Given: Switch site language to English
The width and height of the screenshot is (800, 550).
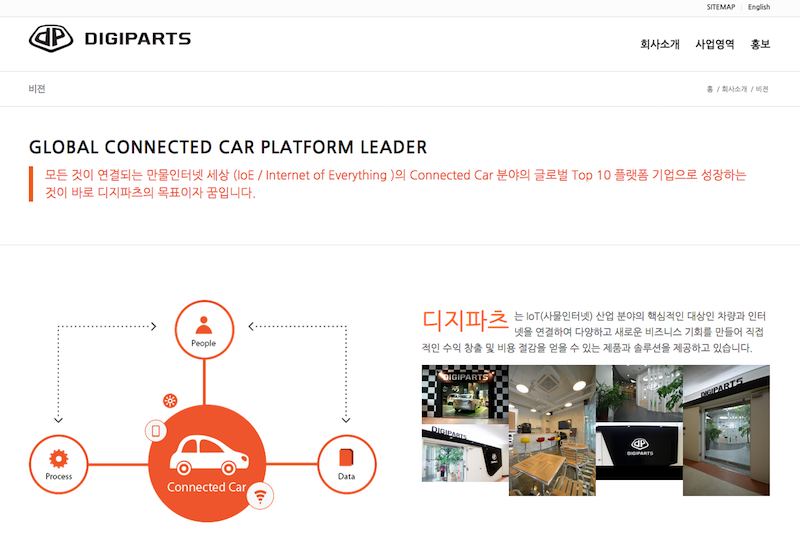Looking at the screenshot, I should [759, 7].
